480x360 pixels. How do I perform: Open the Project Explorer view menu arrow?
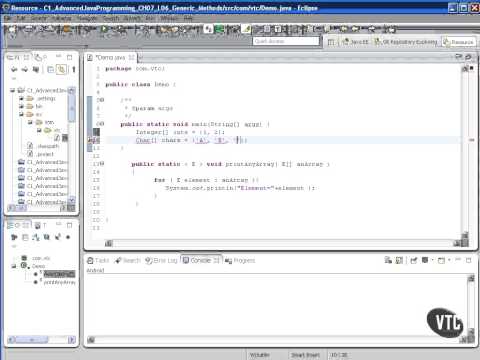14,79
